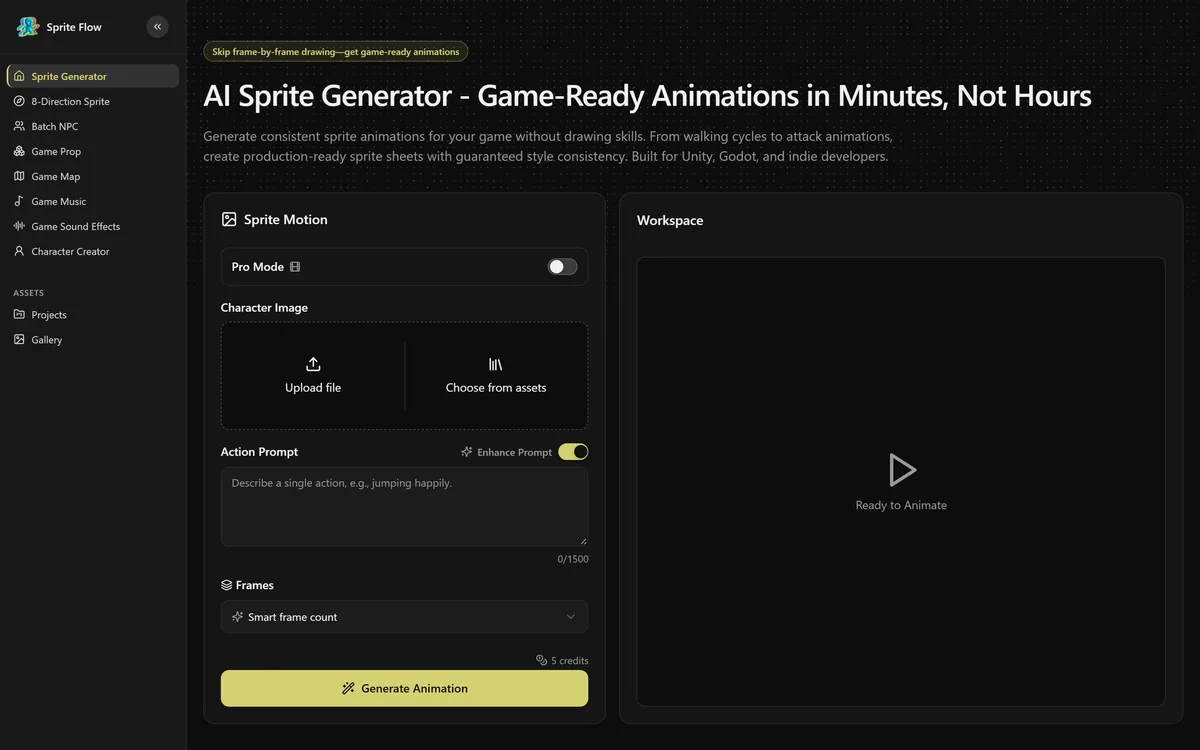Image resolution: width=1200 pixels, height=750 pixels.
Task: Open the Smart frame count dropdown
Action: (x=404, y=617)
